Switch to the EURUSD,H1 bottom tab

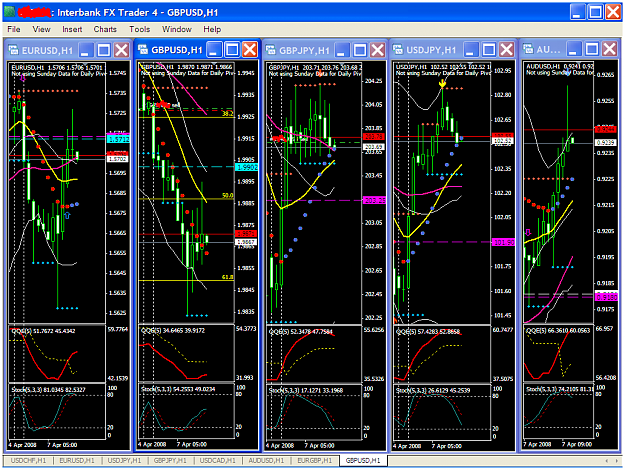pyautogui.click(x=77, y=460)
